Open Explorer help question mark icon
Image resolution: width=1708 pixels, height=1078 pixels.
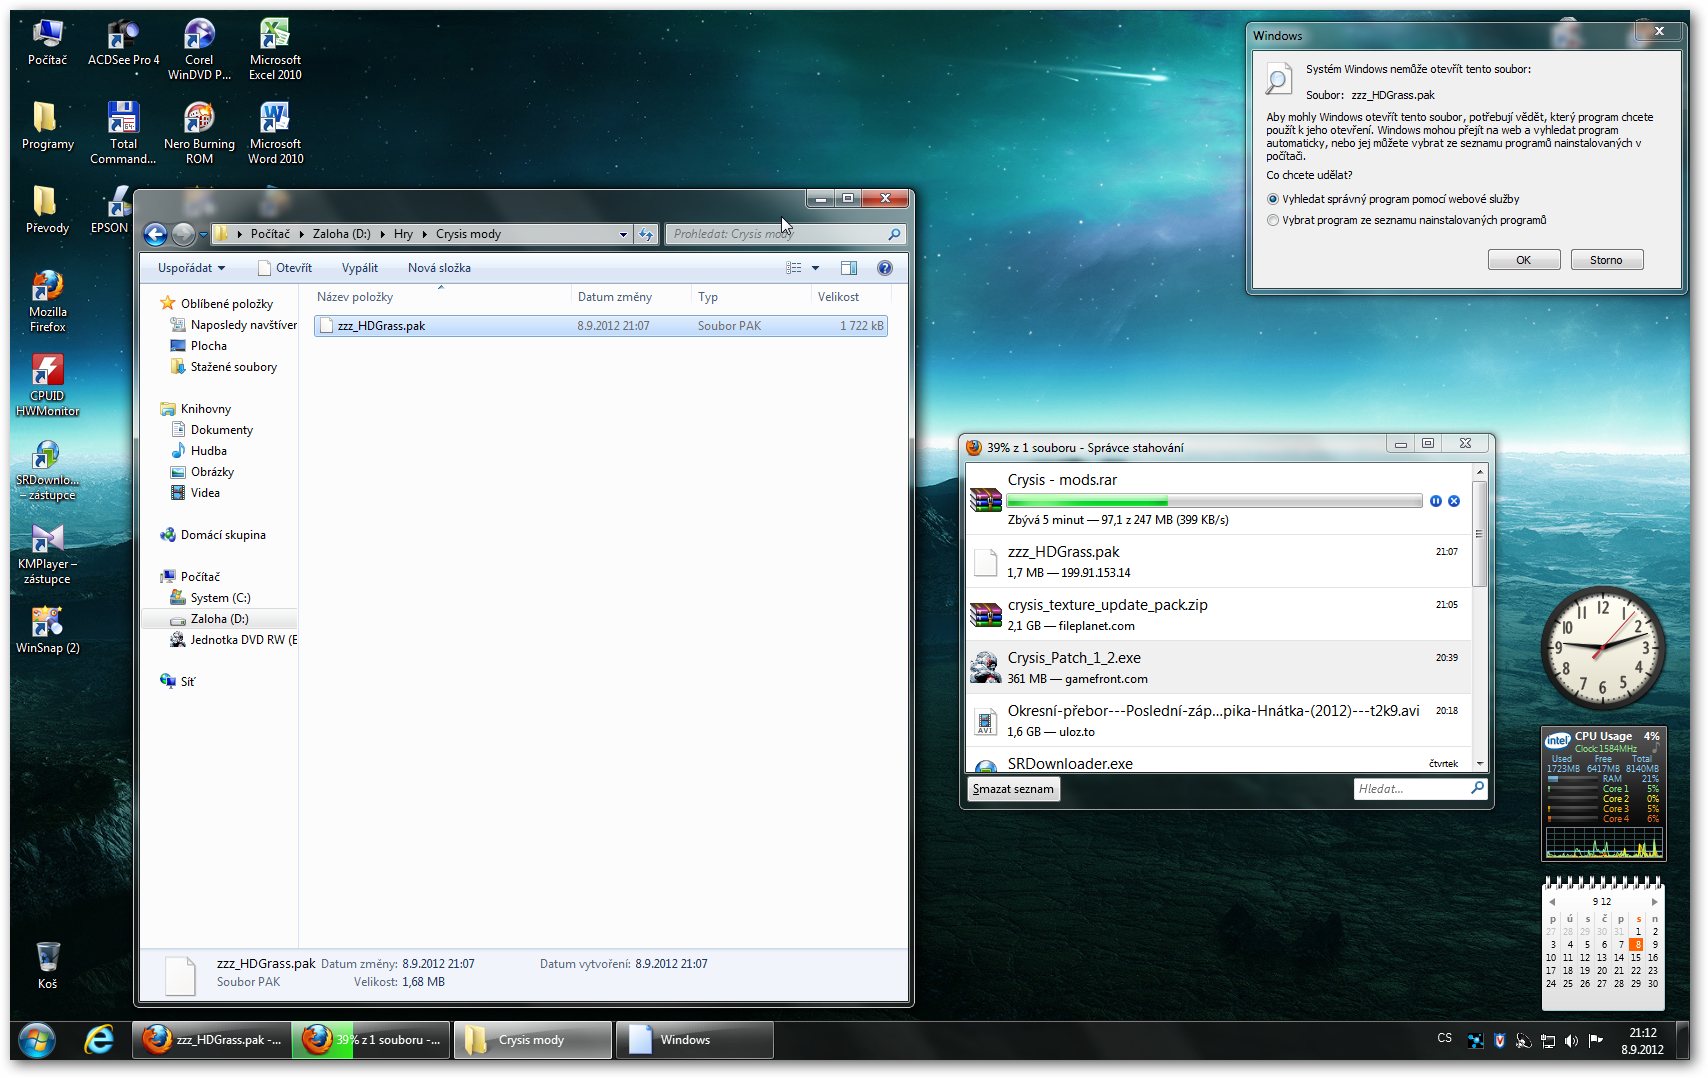click(x=885, y=268)
